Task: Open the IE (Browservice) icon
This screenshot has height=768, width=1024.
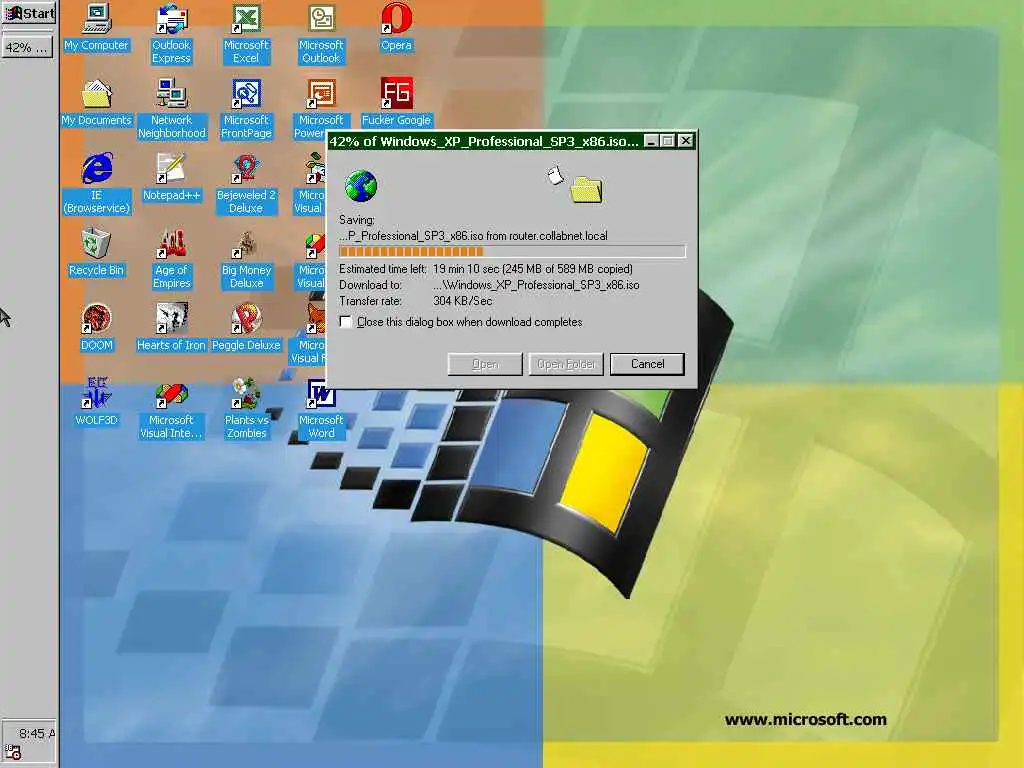Action: coord(97,184)
